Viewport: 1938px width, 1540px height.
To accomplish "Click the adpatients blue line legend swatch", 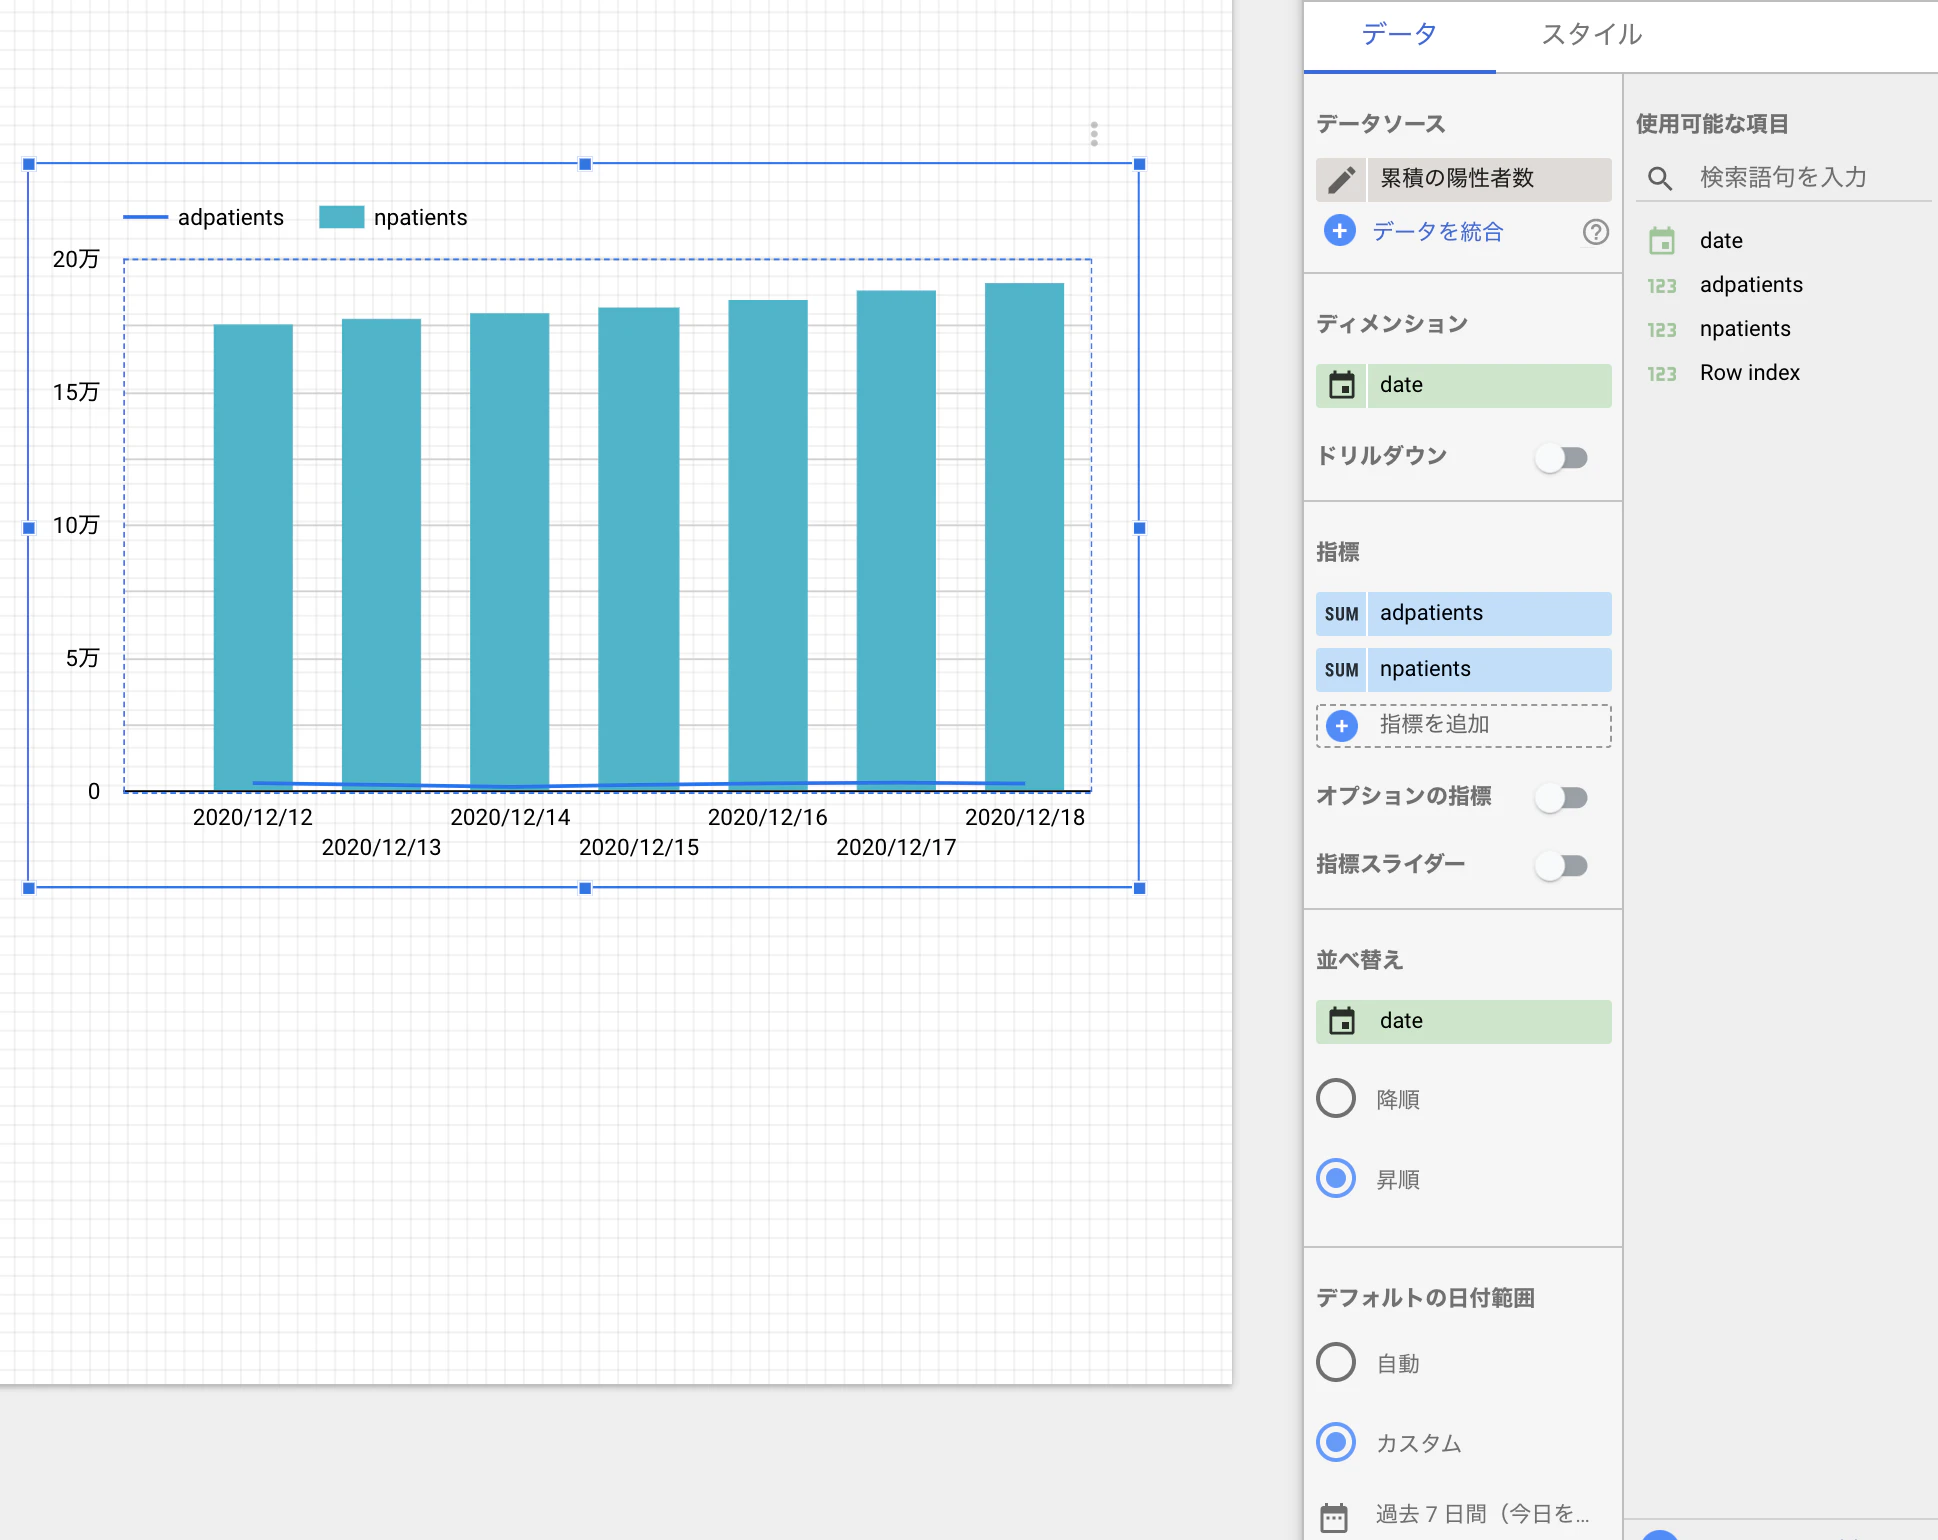I will (x=145, y=217).
